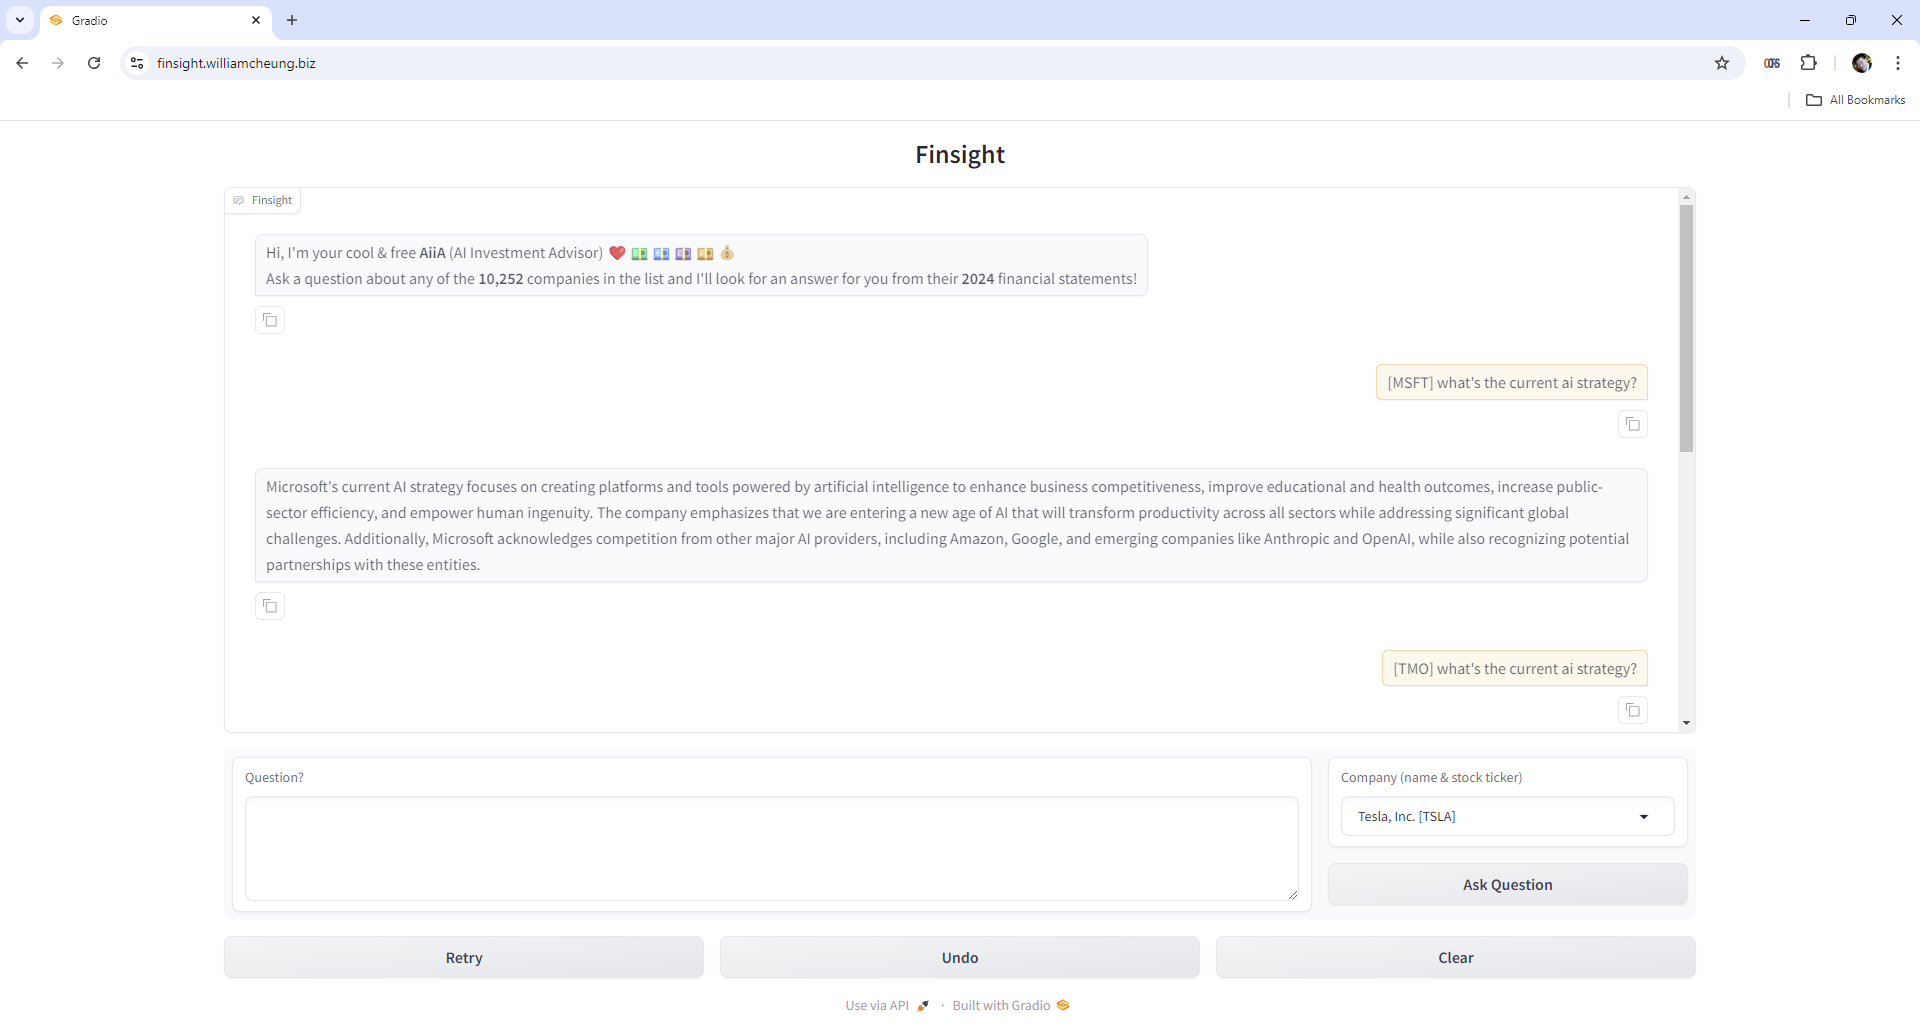The height and width of the screenshot is (1032, 1920).
Task: Click inside the Question text box
Action: coord(770,848)
